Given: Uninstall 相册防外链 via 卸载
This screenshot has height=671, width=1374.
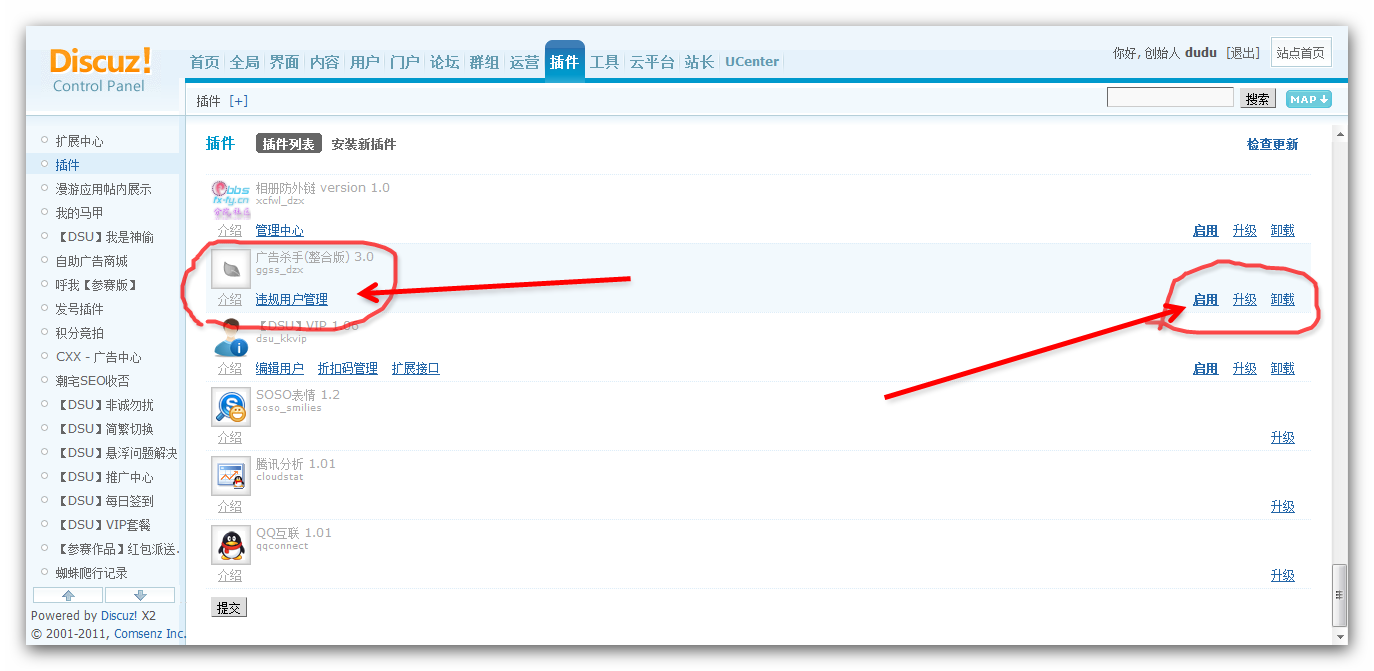Looking at the screenshot, I should 1283,231.
